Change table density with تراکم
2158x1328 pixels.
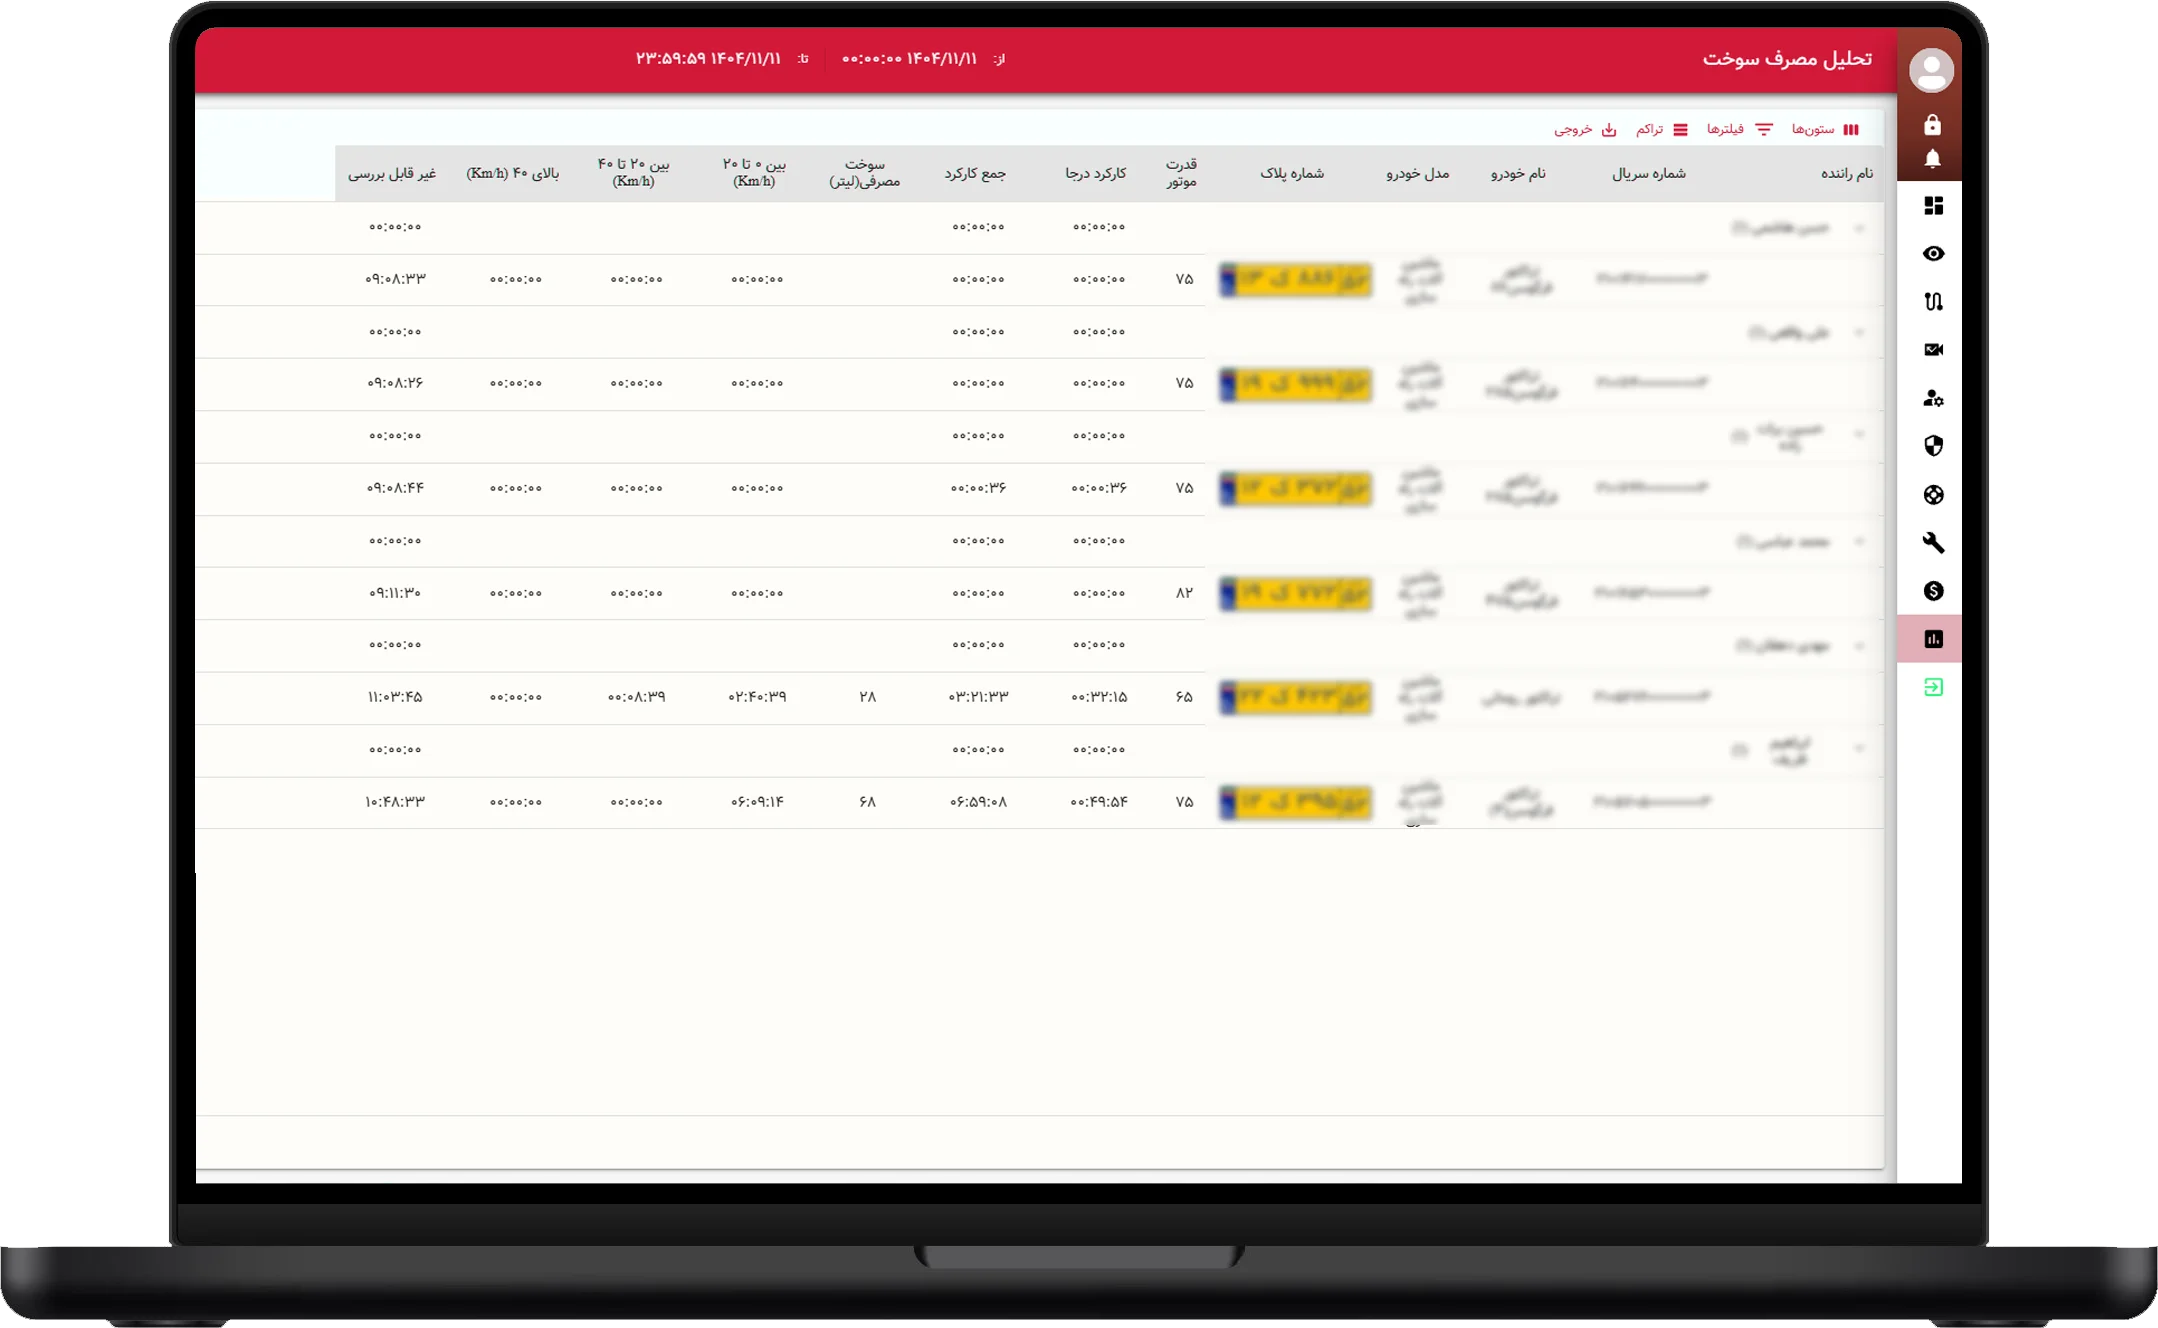pos(1662,130)
